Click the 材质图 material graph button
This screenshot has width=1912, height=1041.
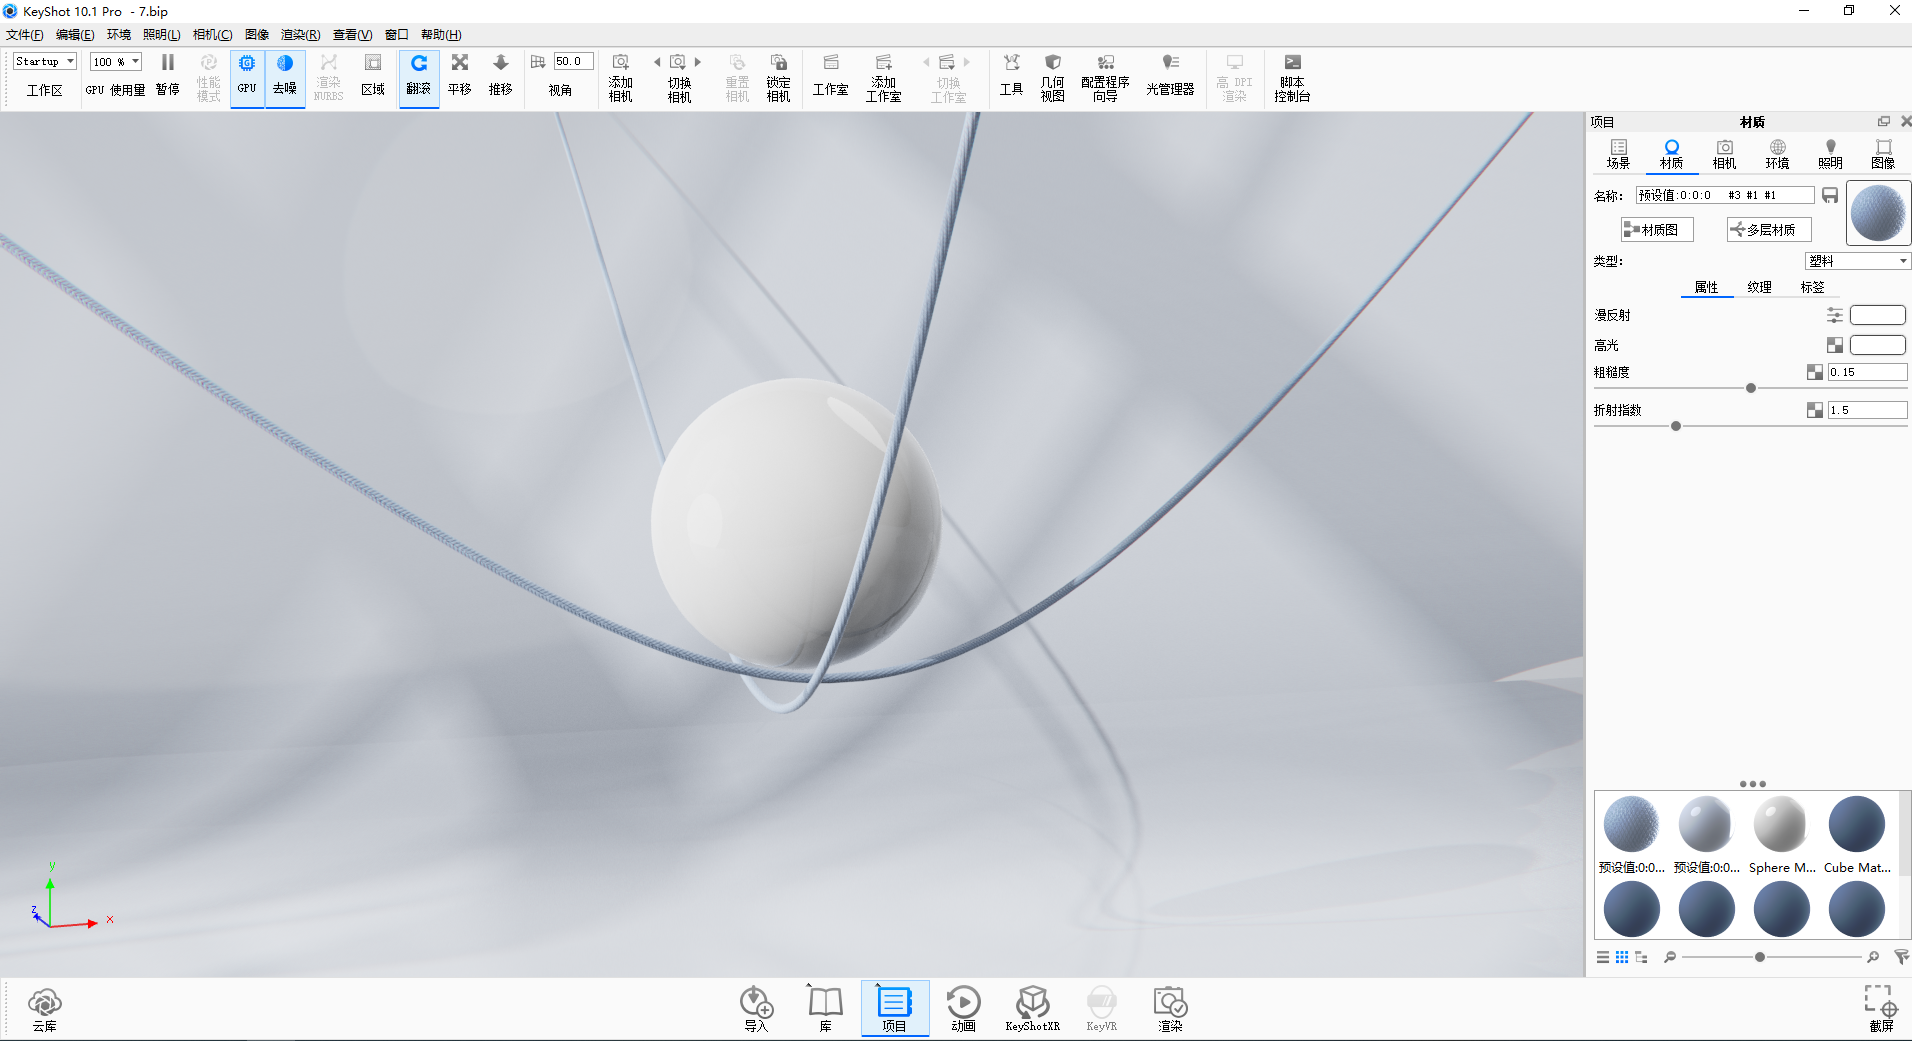(1657, 230)
